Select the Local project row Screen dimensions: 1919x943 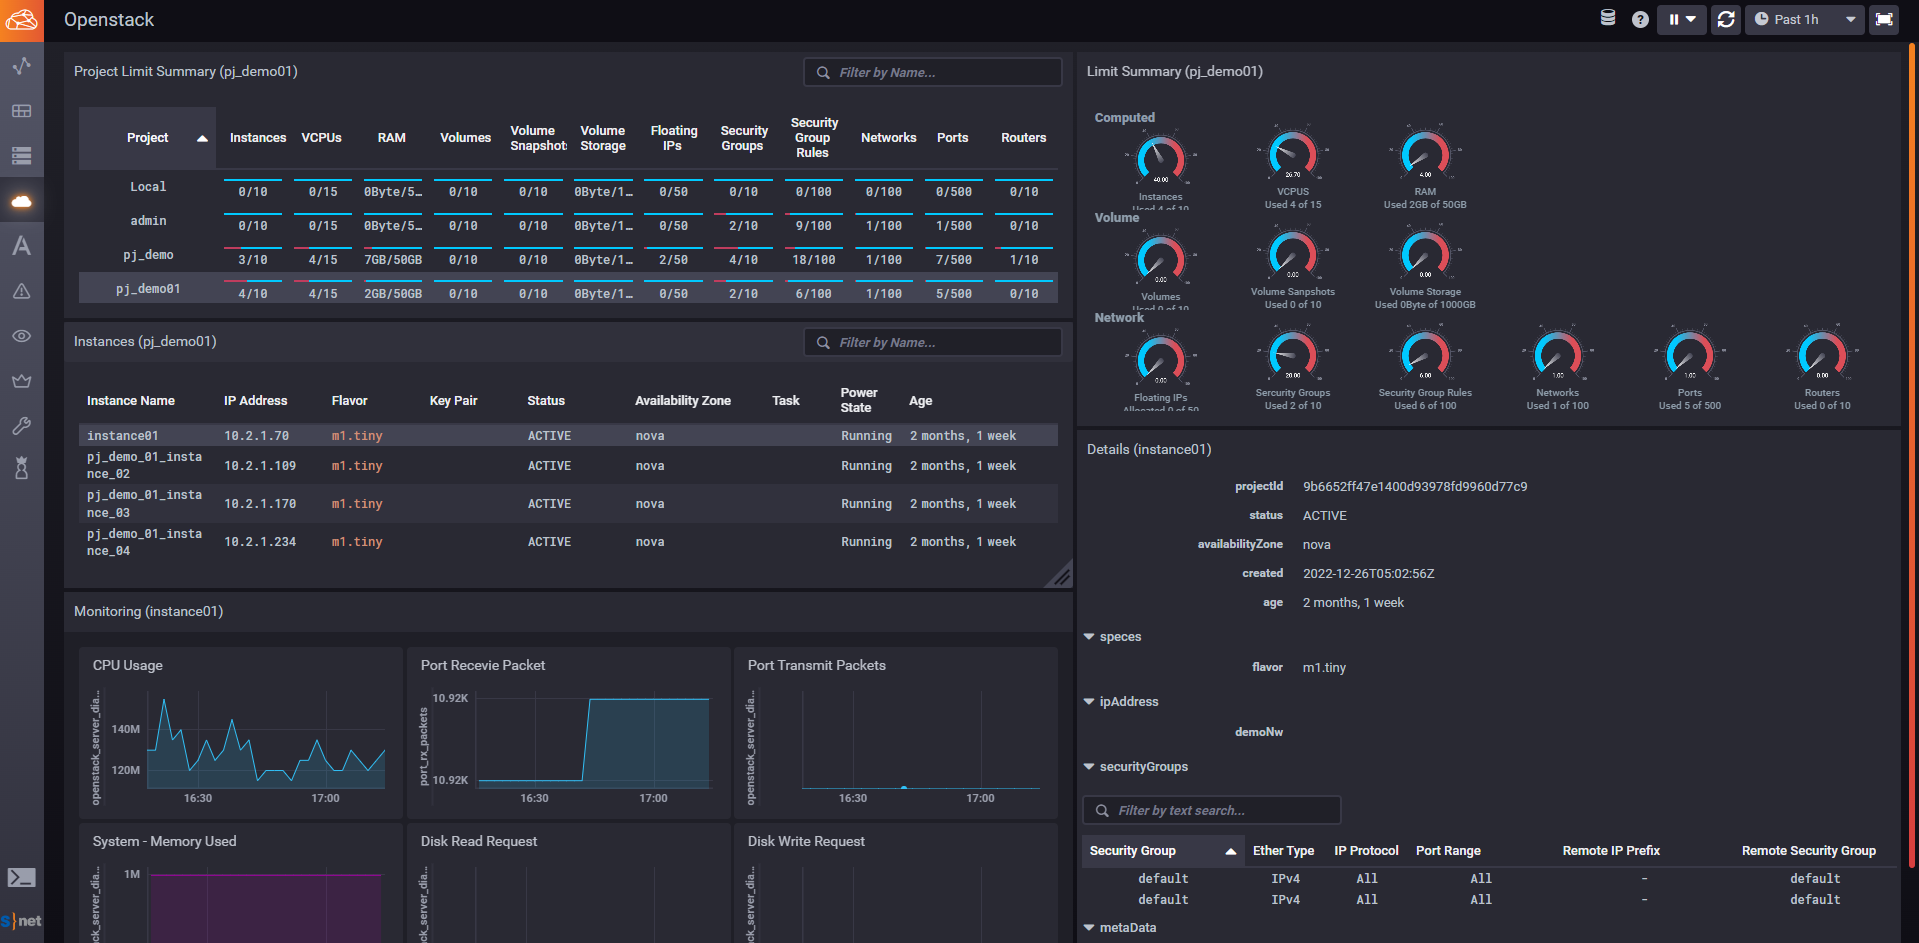tap(568, 188)
